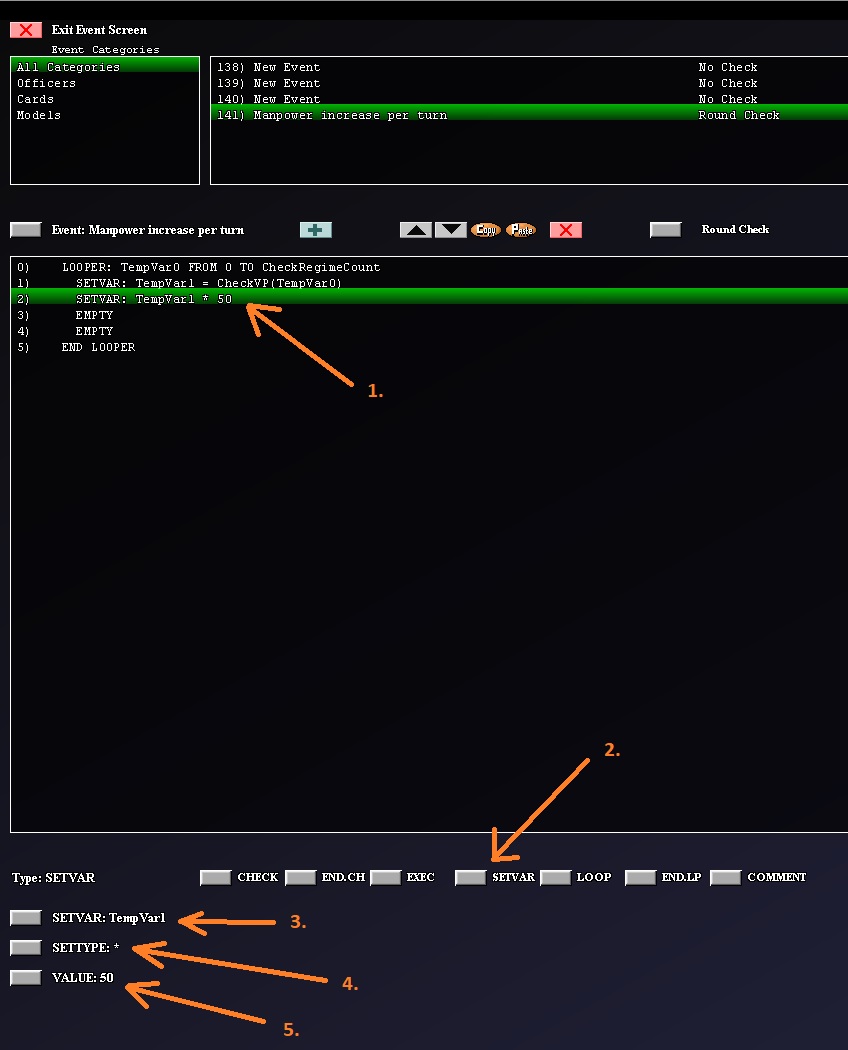Click the plus icon to add a line
Screen dimensions: 848x1050
click(315, 230)
